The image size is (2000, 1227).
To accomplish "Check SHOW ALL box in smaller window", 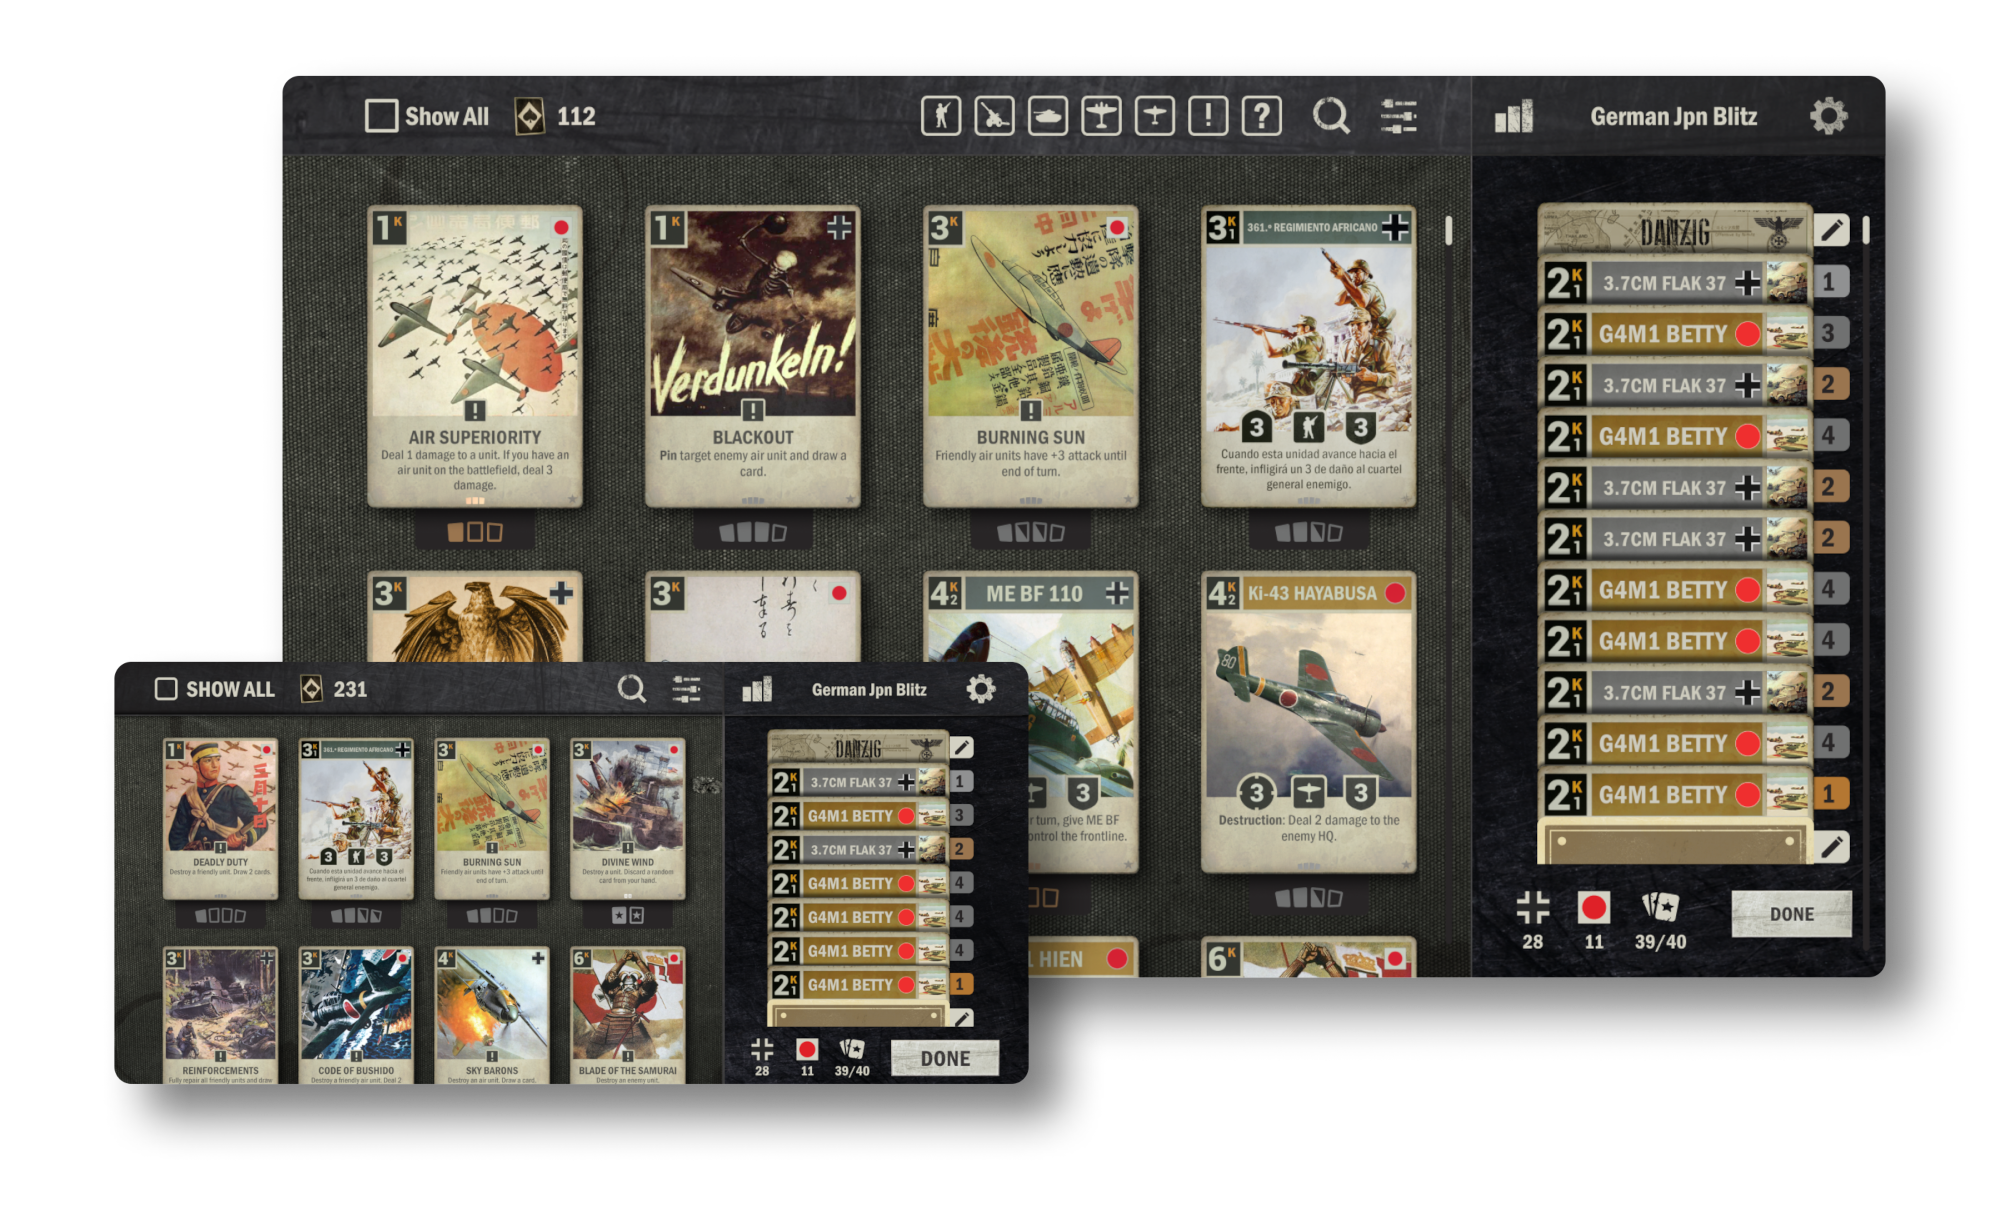I will pyautogui.click(x=166, y=689).
